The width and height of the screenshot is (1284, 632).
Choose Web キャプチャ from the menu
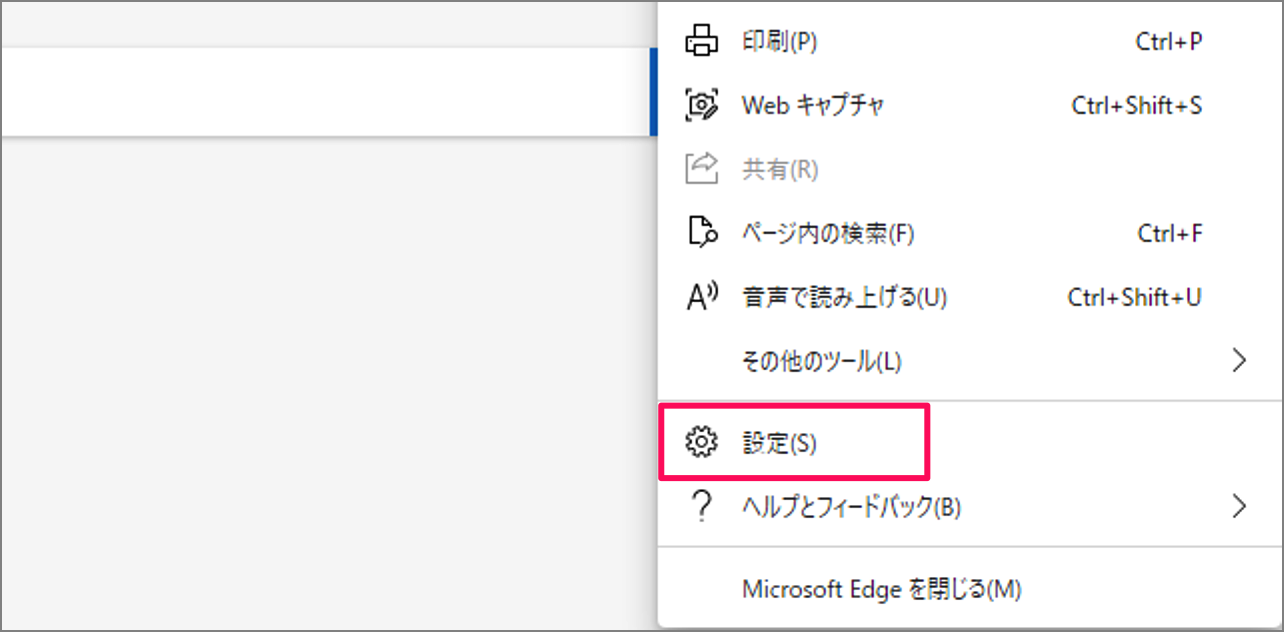pyautogui.click(x=810, y=105)
